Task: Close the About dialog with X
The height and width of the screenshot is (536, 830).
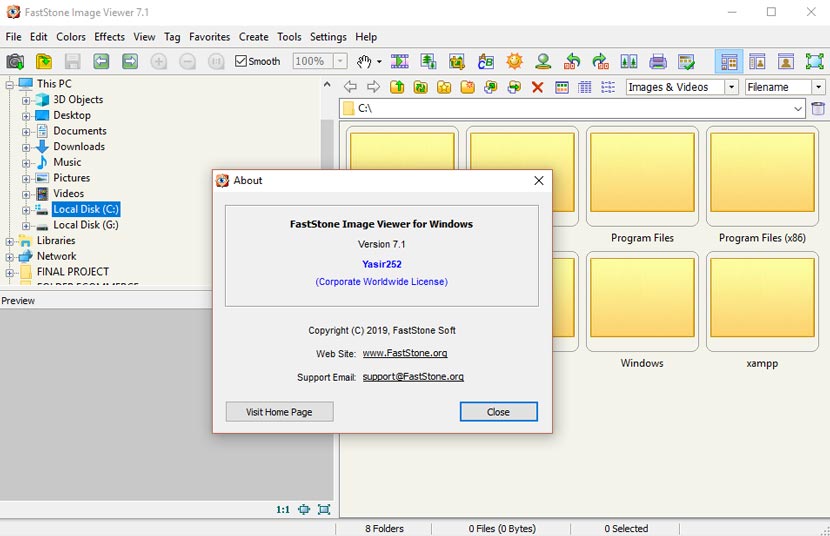Action: click(539, 180)
